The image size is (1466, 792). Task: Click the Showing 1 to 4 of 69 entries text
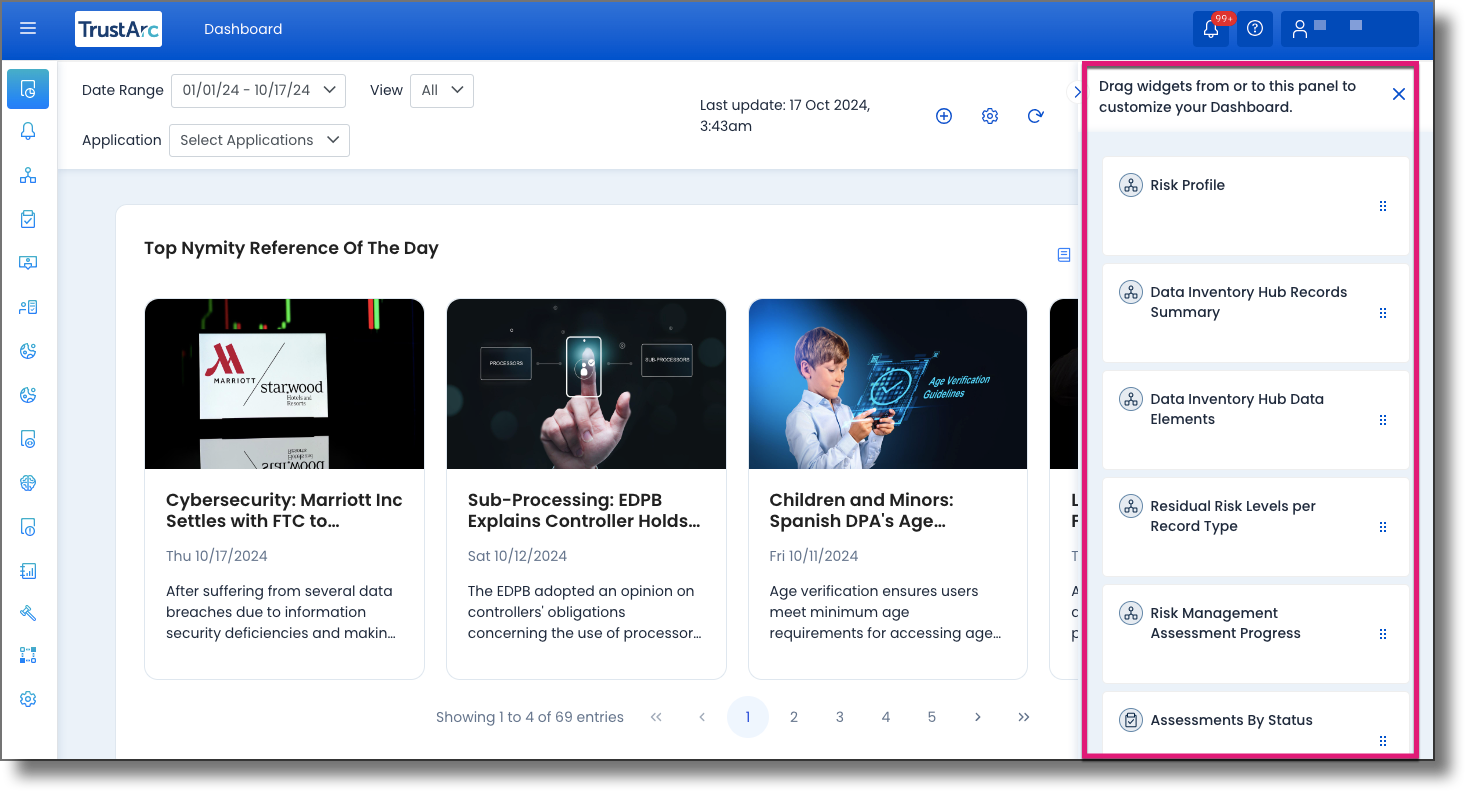tap(530, 717)
